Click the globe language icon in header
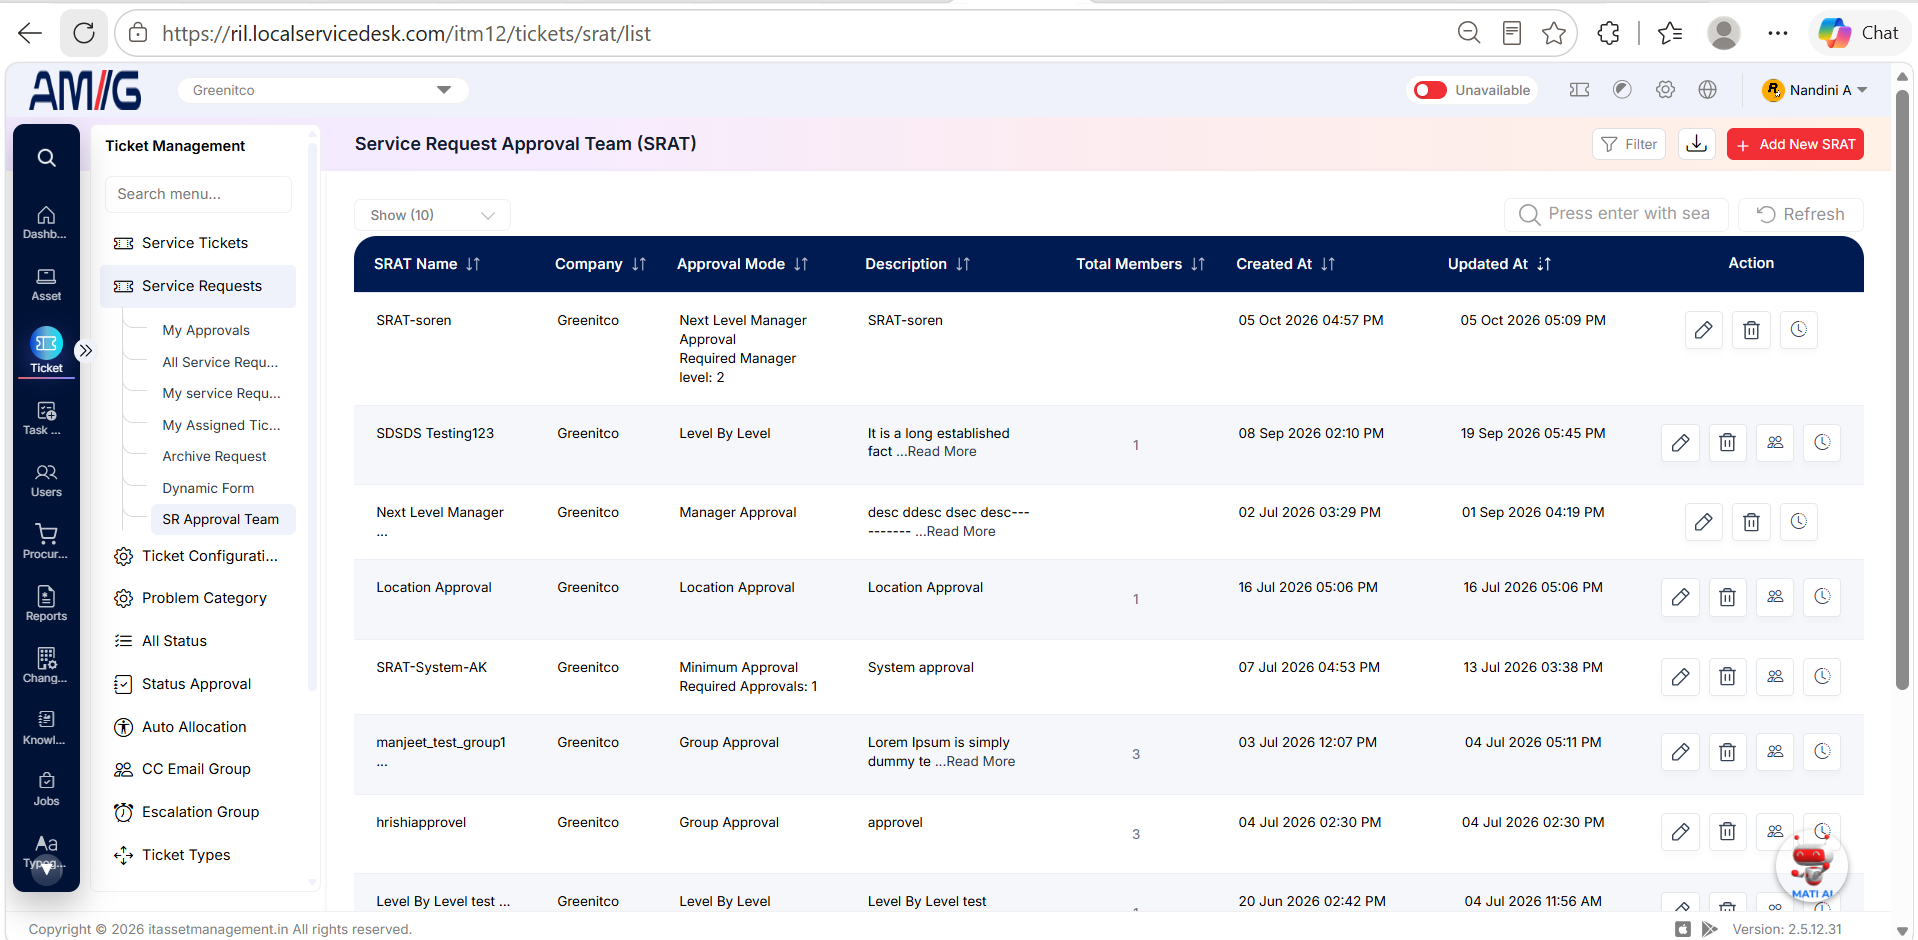The height and width of the screenshot is (940, 1918). [1708, 90]
